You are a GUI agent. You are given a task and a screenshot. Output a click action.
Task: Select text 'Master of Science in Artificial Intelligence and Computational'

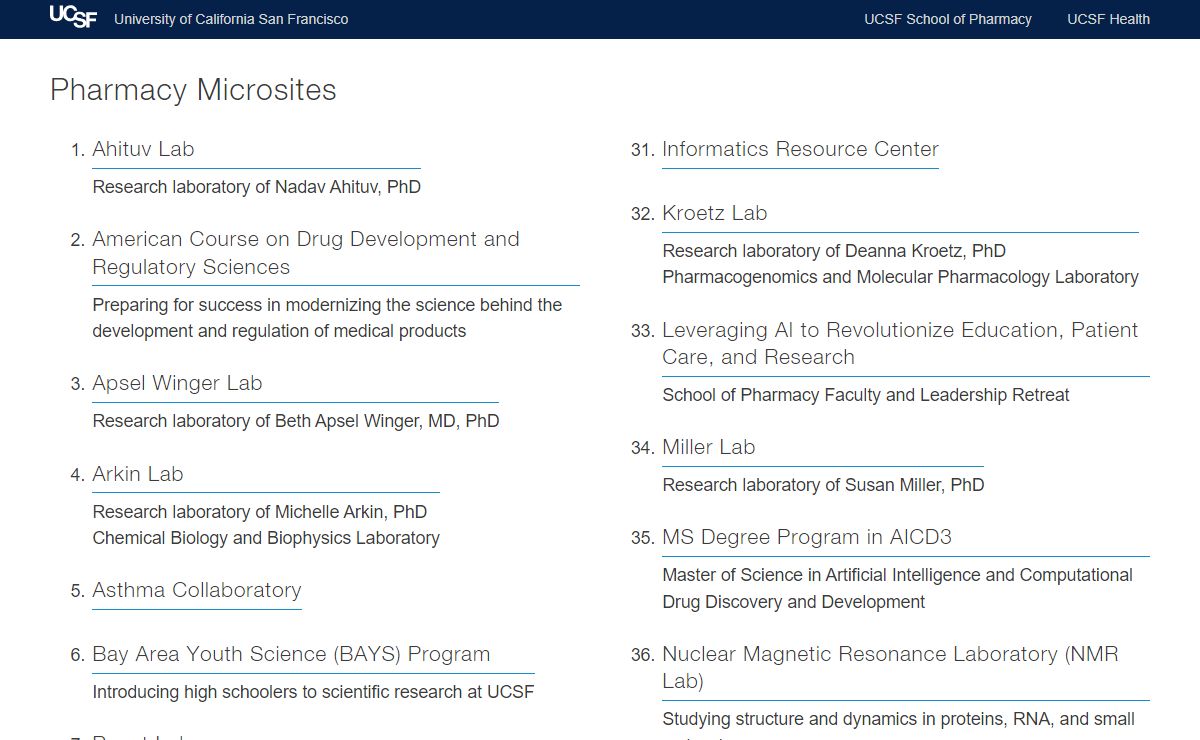click(897, 575)
